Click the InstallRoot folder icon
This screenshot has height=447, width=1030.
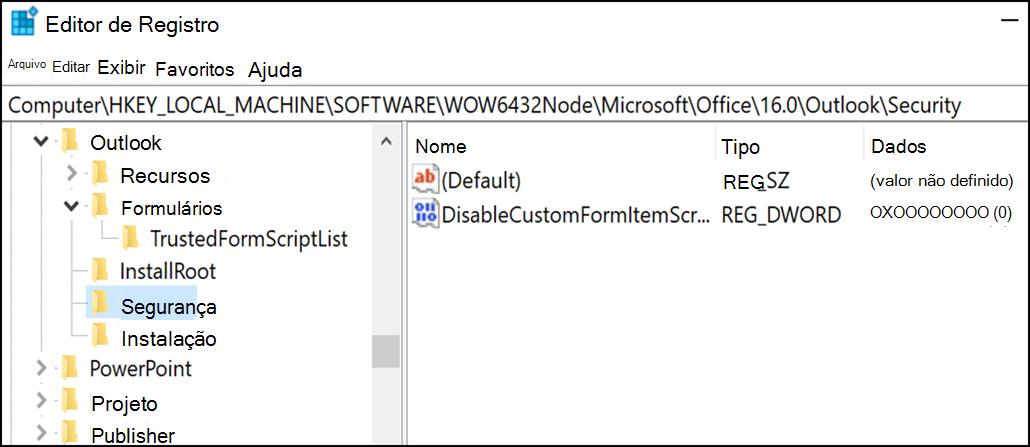100,270
